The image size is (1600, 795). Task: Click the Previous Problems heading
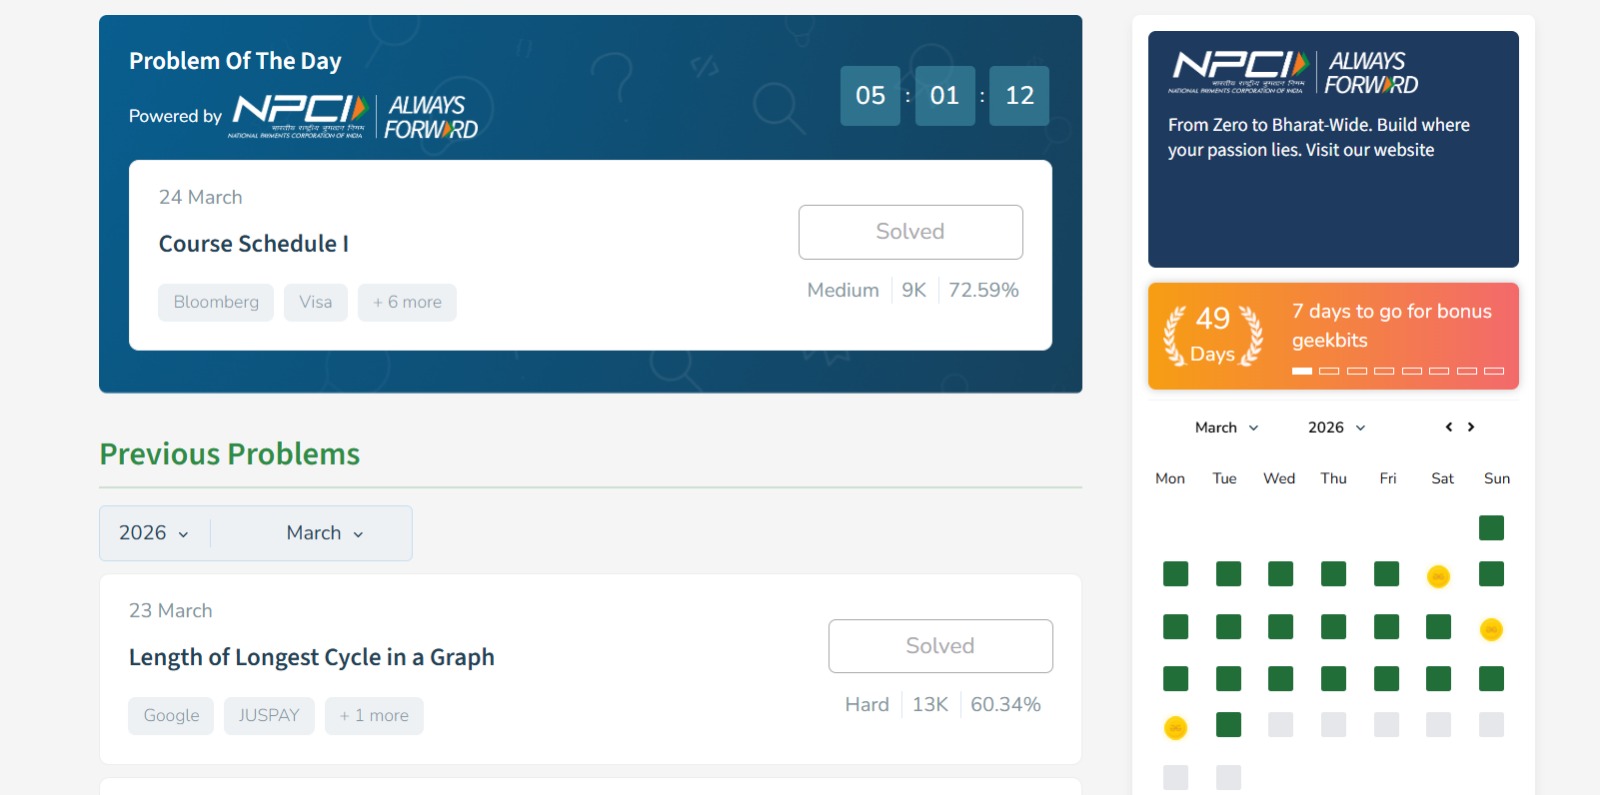(x=230, y=454)
